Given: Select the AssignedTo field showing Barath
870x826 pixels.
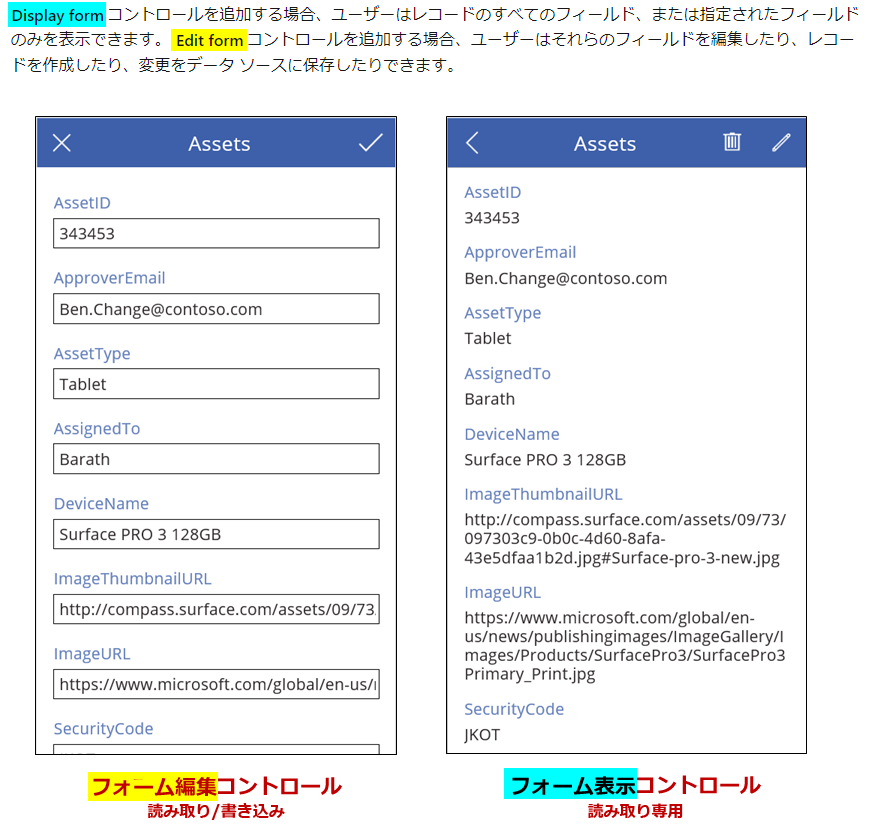Looking at the screenshot, I should click(216, 459).
